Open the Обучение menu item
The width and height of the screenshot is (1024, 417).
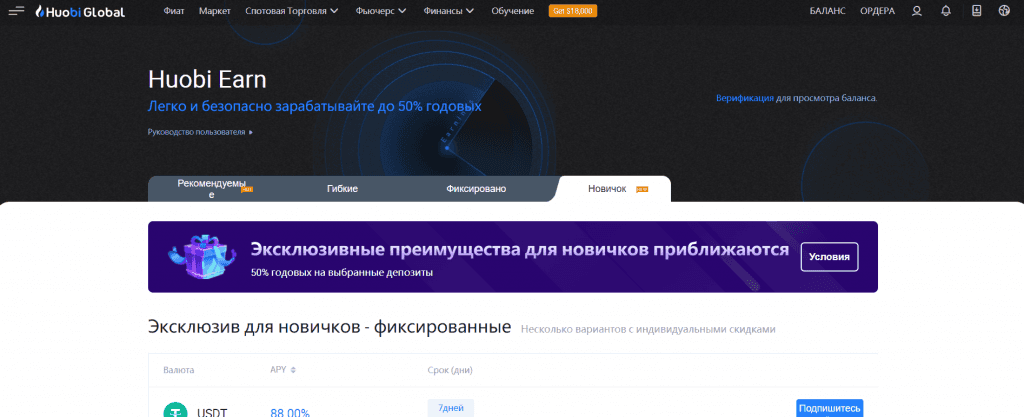[513, 11]
